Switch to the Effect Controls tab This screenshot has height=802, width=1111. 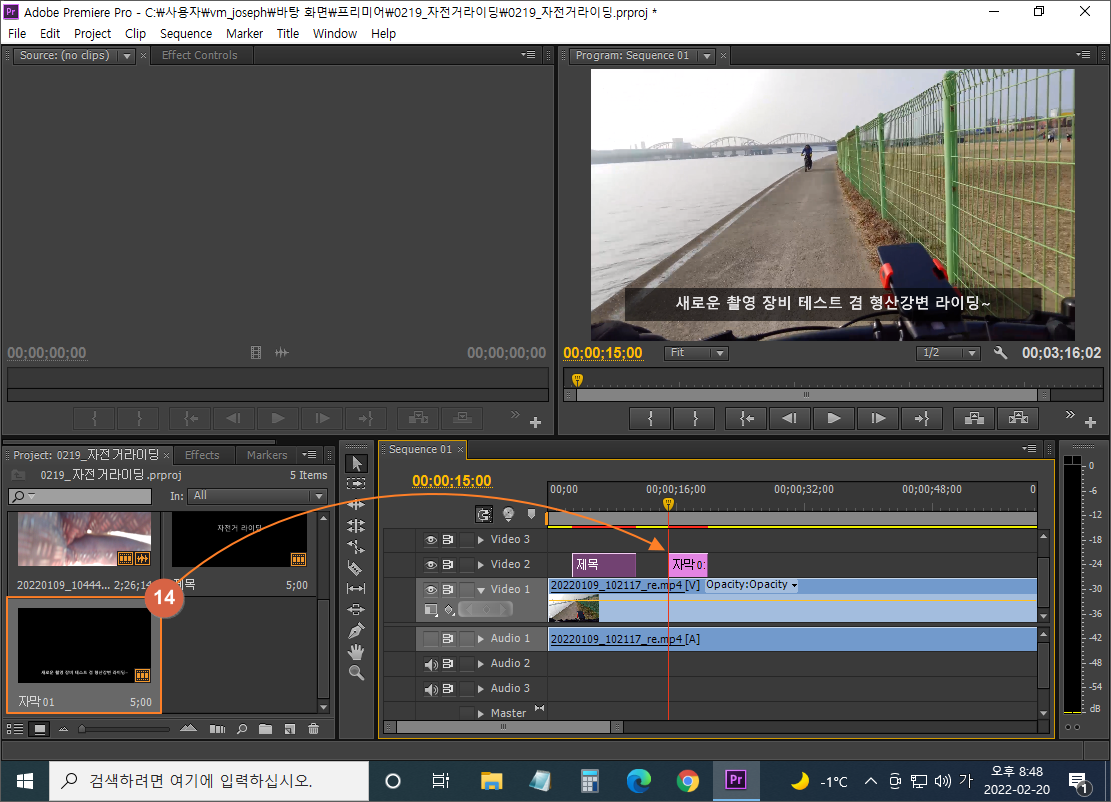[x=200, y=55]
